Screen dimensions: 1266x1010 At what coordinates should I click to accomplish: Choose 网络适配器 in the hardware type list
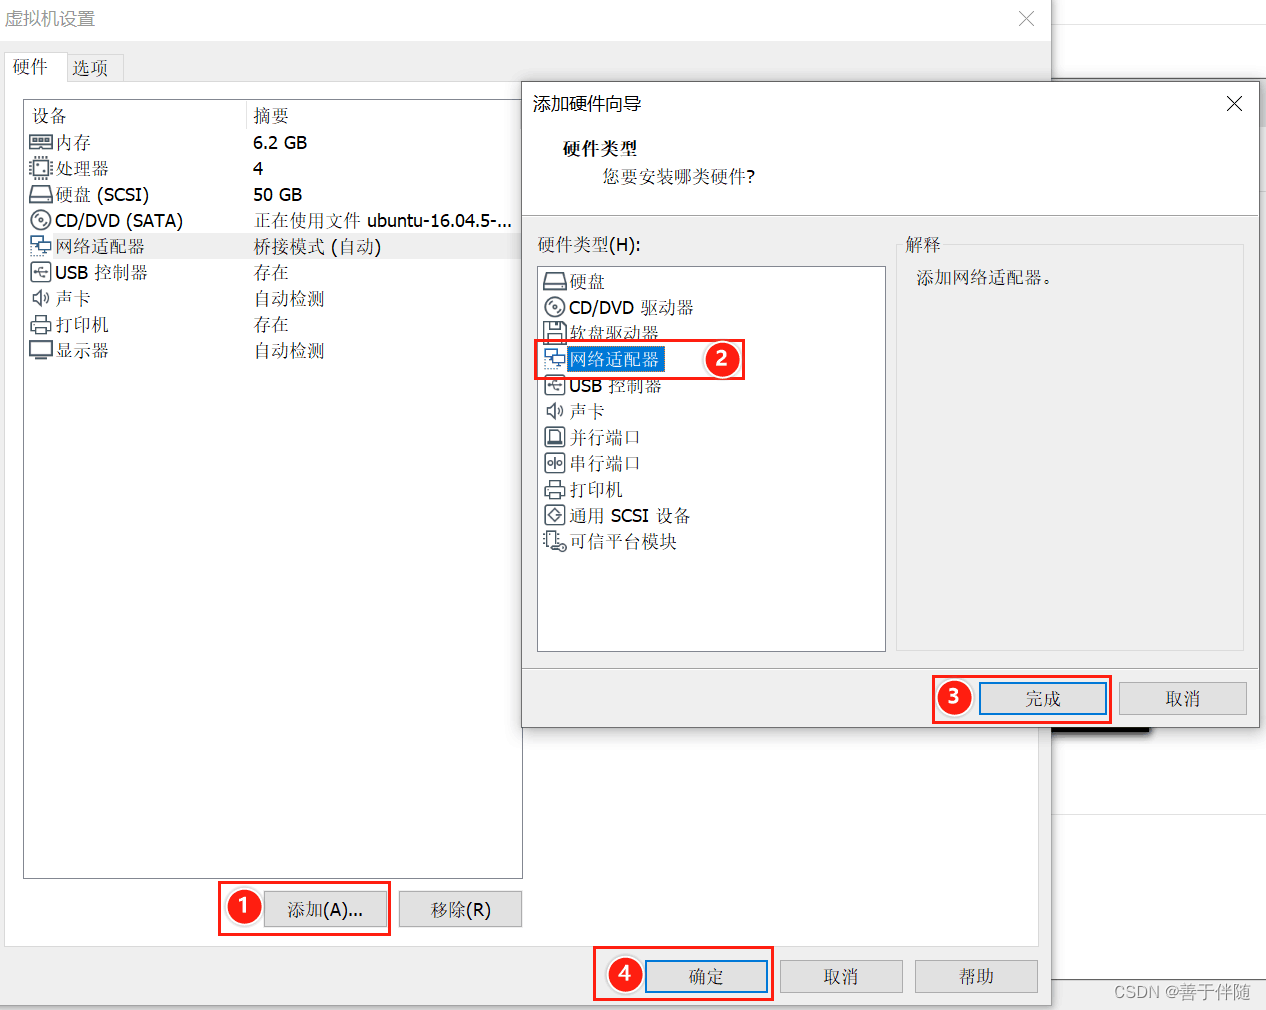tap(614, 359)
